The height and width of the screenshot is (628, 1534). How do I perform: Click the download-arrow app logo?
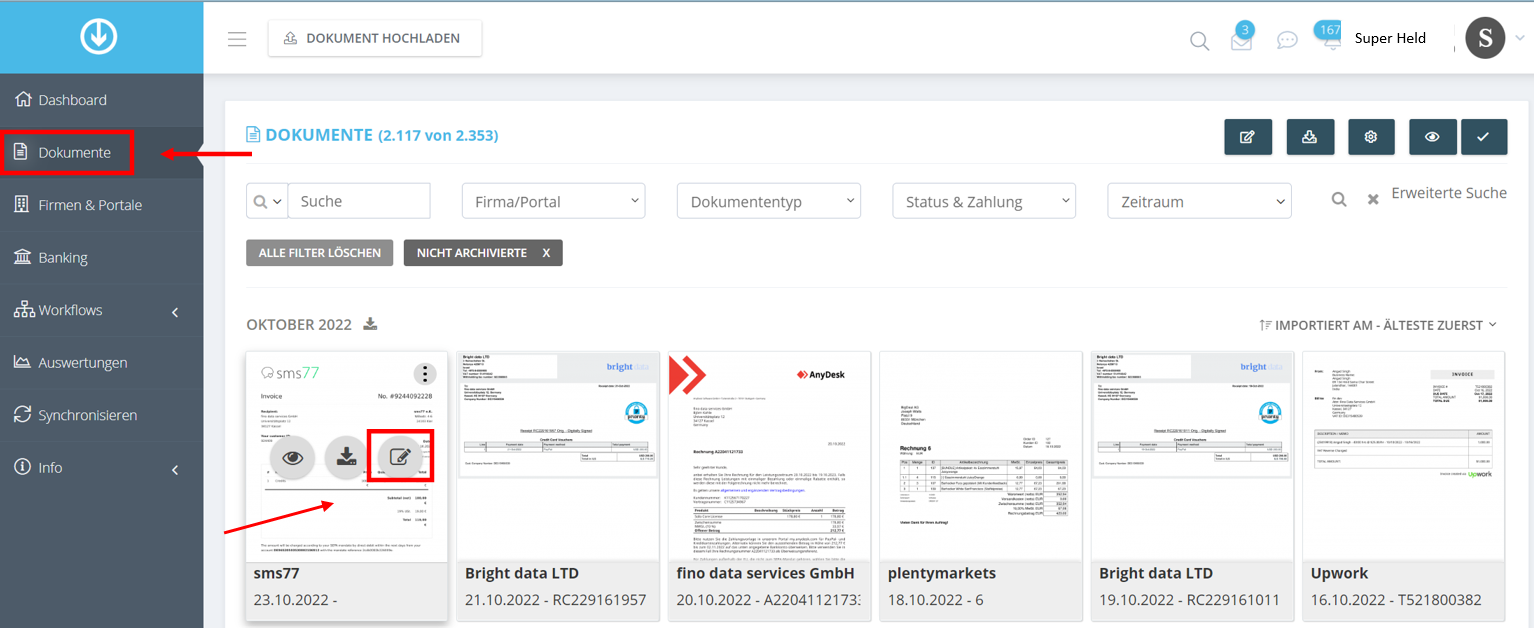100,37
